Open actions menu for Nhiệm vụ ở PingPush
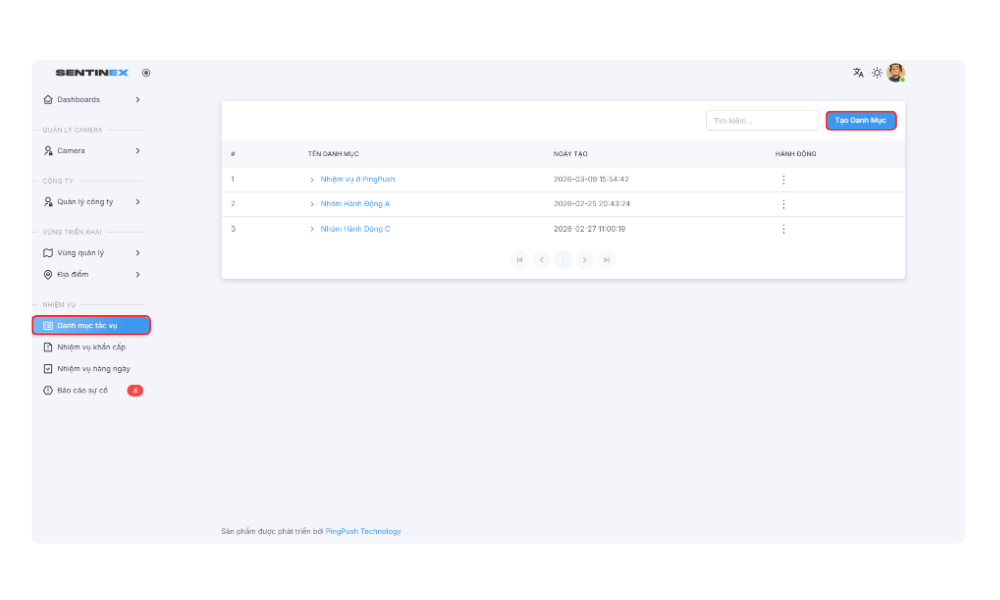1000x600 pixels. [x=783, y=180]
